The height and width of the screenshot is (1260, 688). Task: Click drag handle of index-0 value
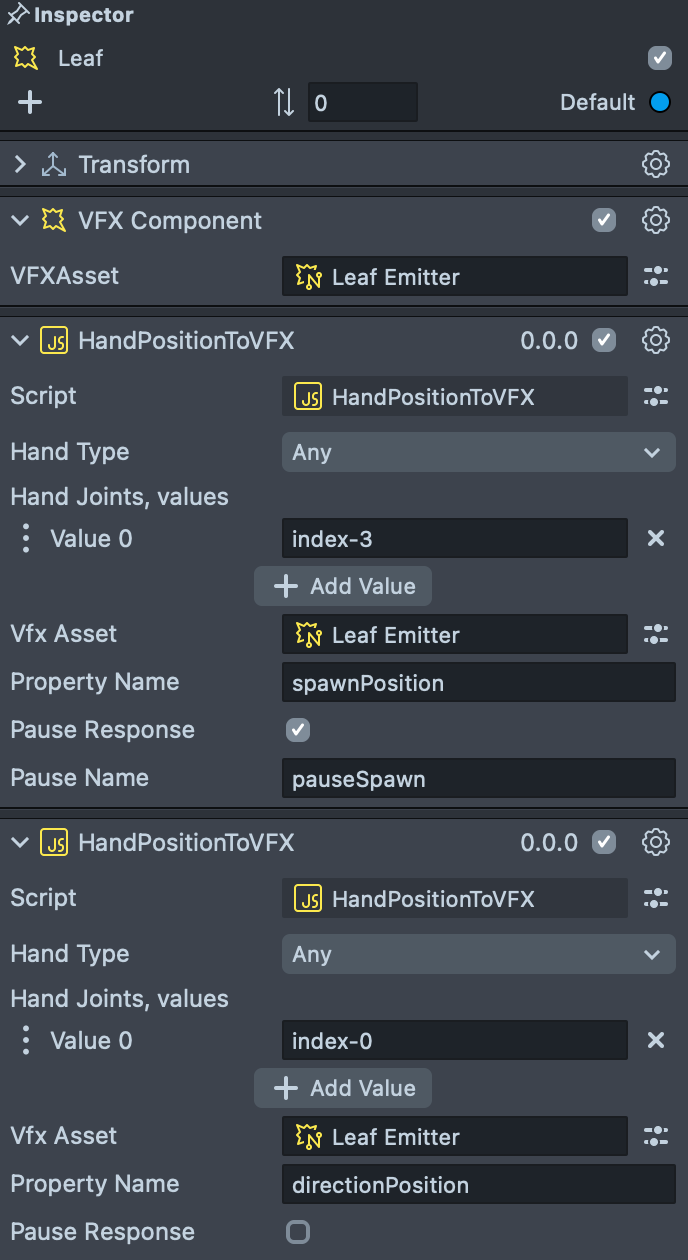(26, 1040)
